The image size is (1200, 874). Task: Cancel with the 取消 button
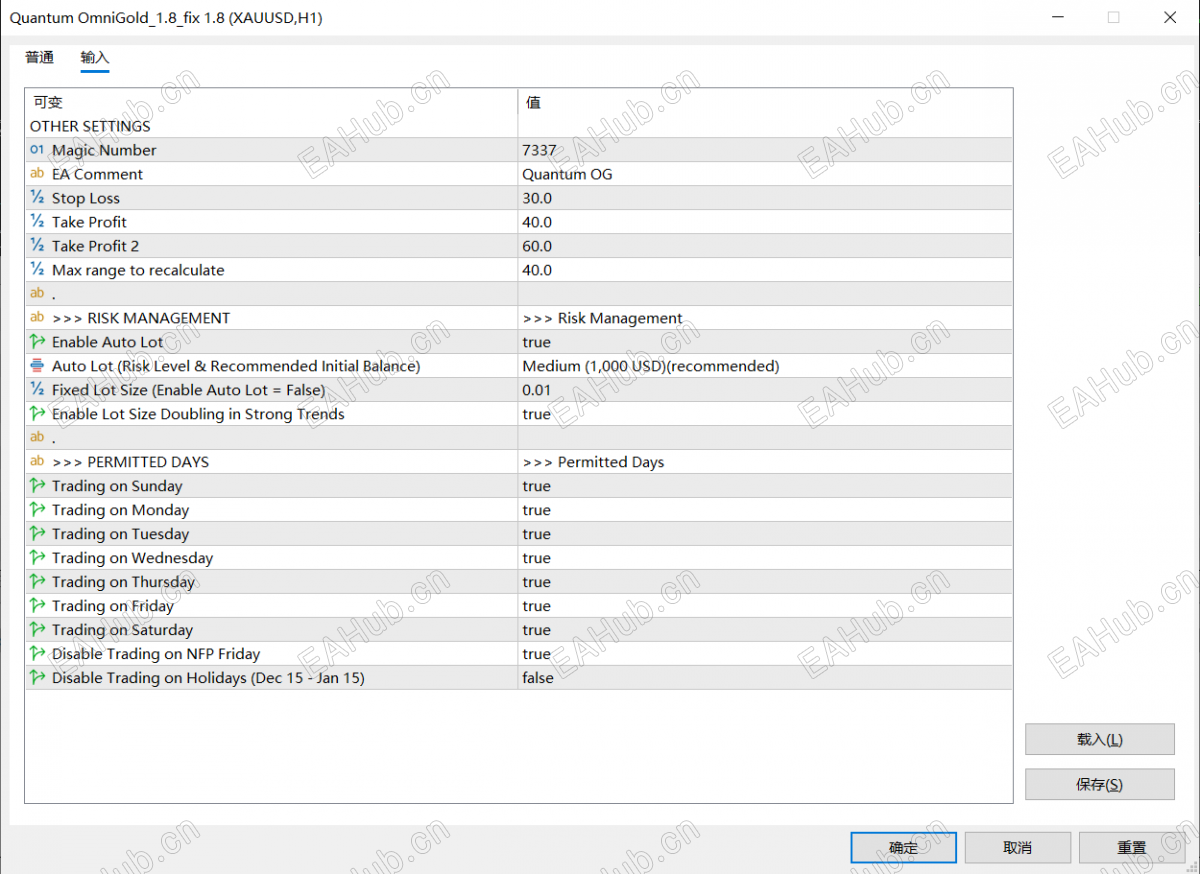(x=1017, y=848)
